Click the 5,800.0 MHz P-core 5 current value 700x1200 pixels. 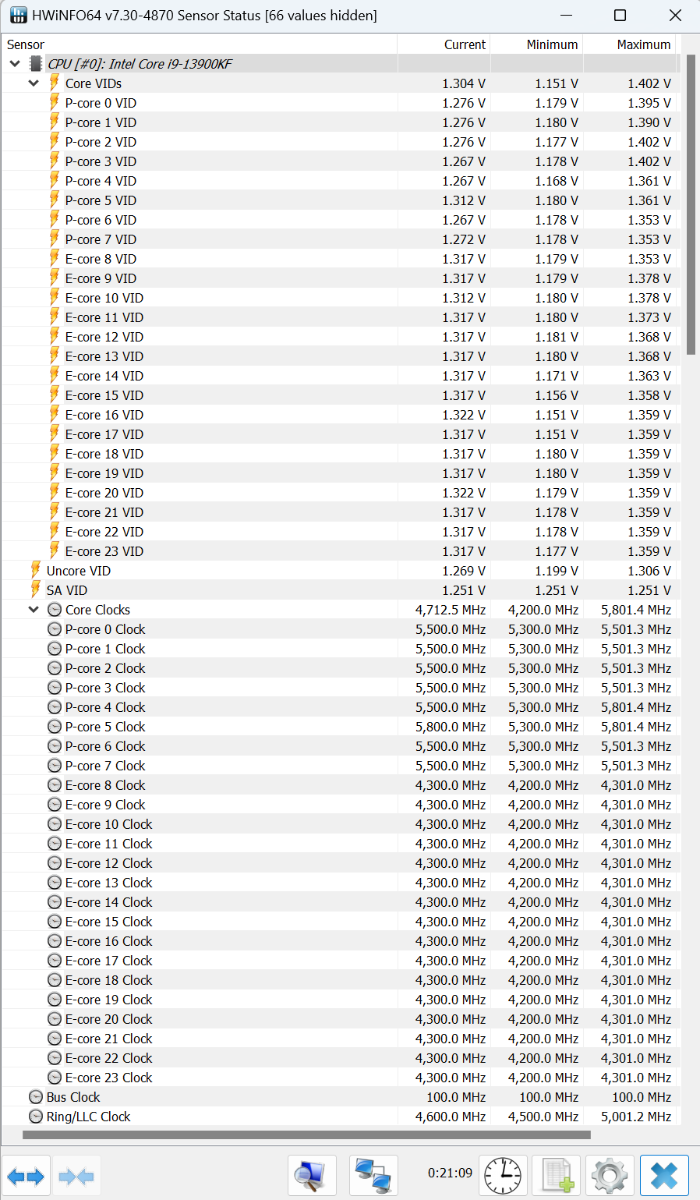(x=450, y=727)
